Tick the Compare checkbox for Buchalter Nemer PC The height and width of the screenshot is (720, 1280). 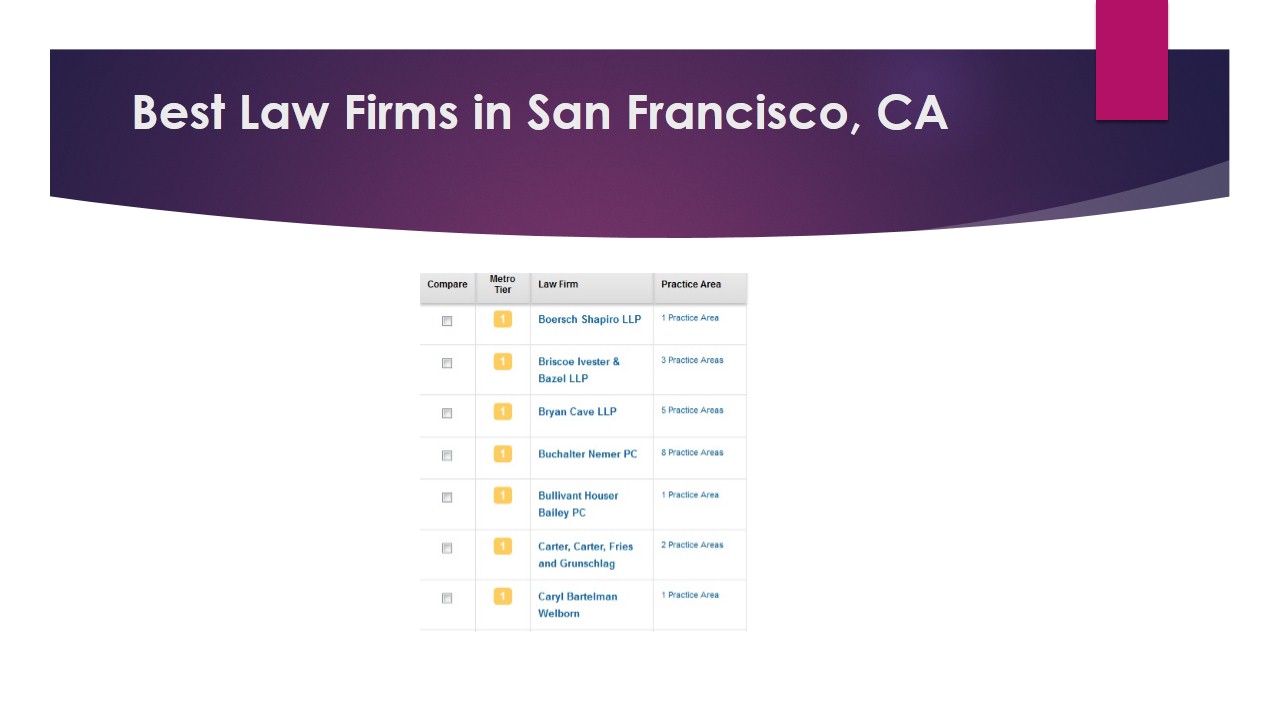[447, 455]
